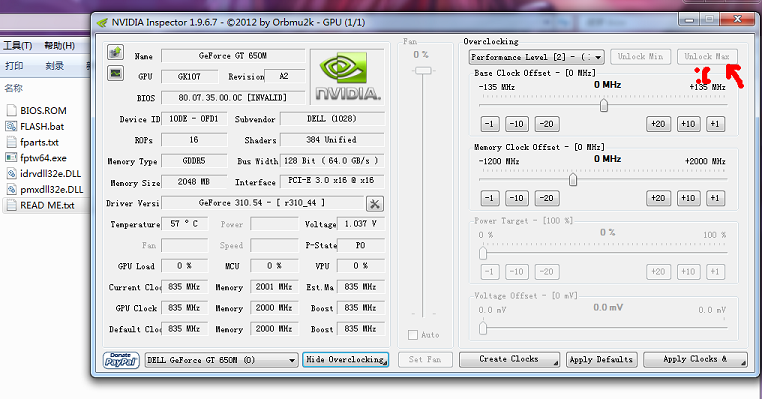Click the upload screenshot icon beside Name
762x399 pixels.
[x=115, y=52]
